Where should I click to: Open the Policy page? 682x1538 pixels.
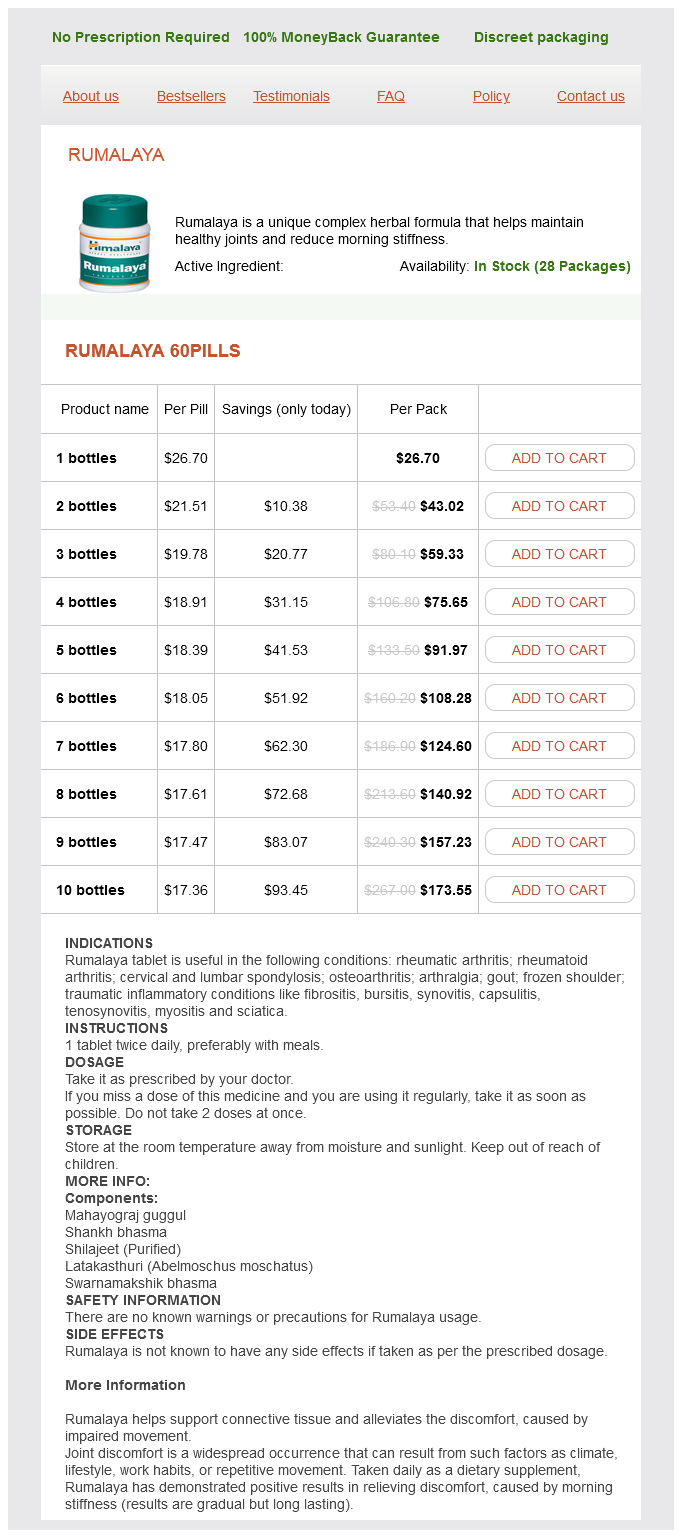[x=491, y=96]
